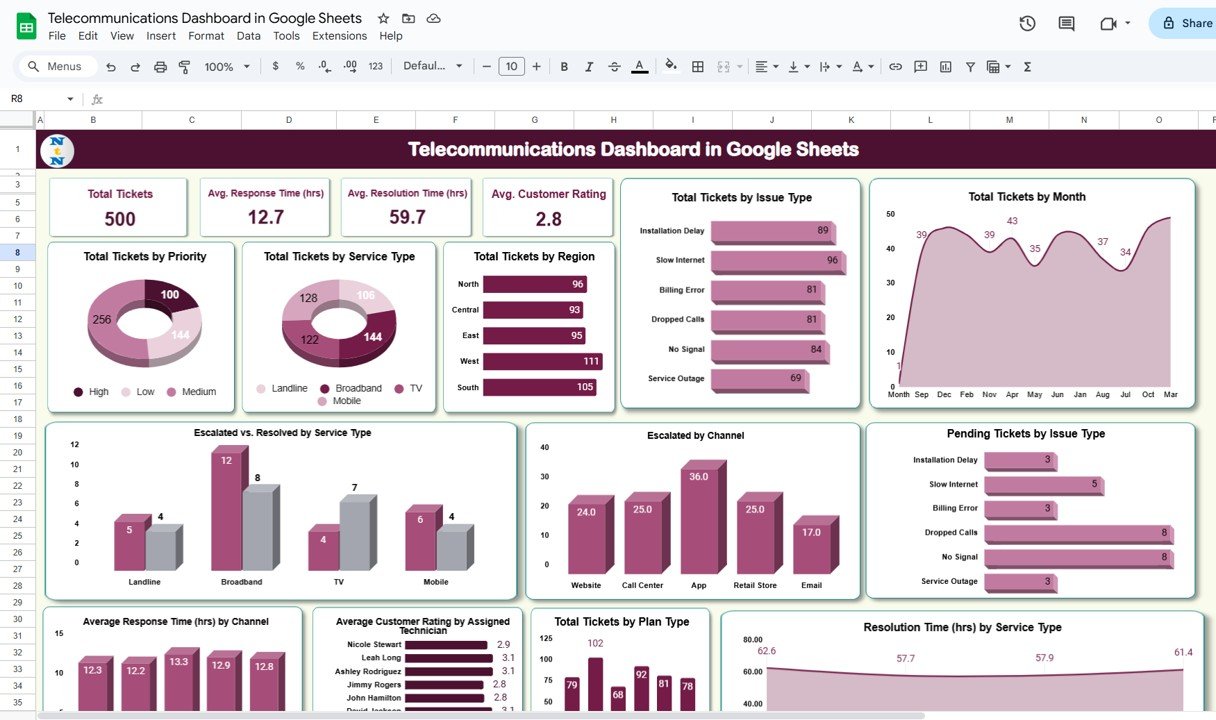
Task: Open text wrapping dropdown
Action: point(829,67)
